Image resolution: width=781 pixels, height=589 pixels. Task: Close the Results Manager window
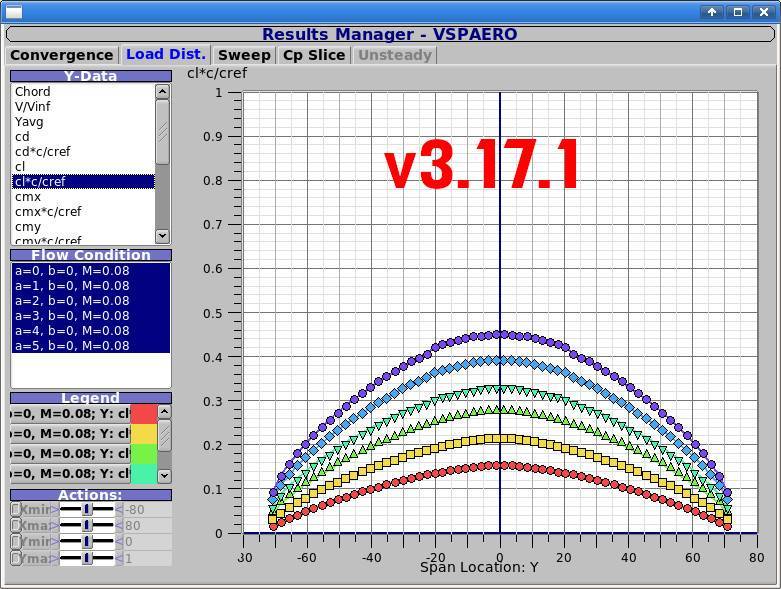pos(764,12)
